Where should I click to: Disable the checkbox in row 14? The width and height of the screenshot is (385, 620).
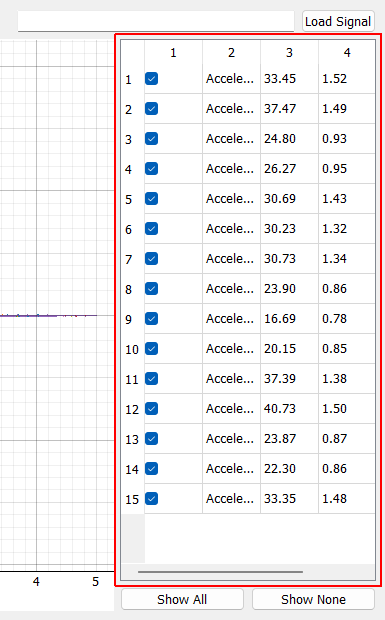pos(151,469)
